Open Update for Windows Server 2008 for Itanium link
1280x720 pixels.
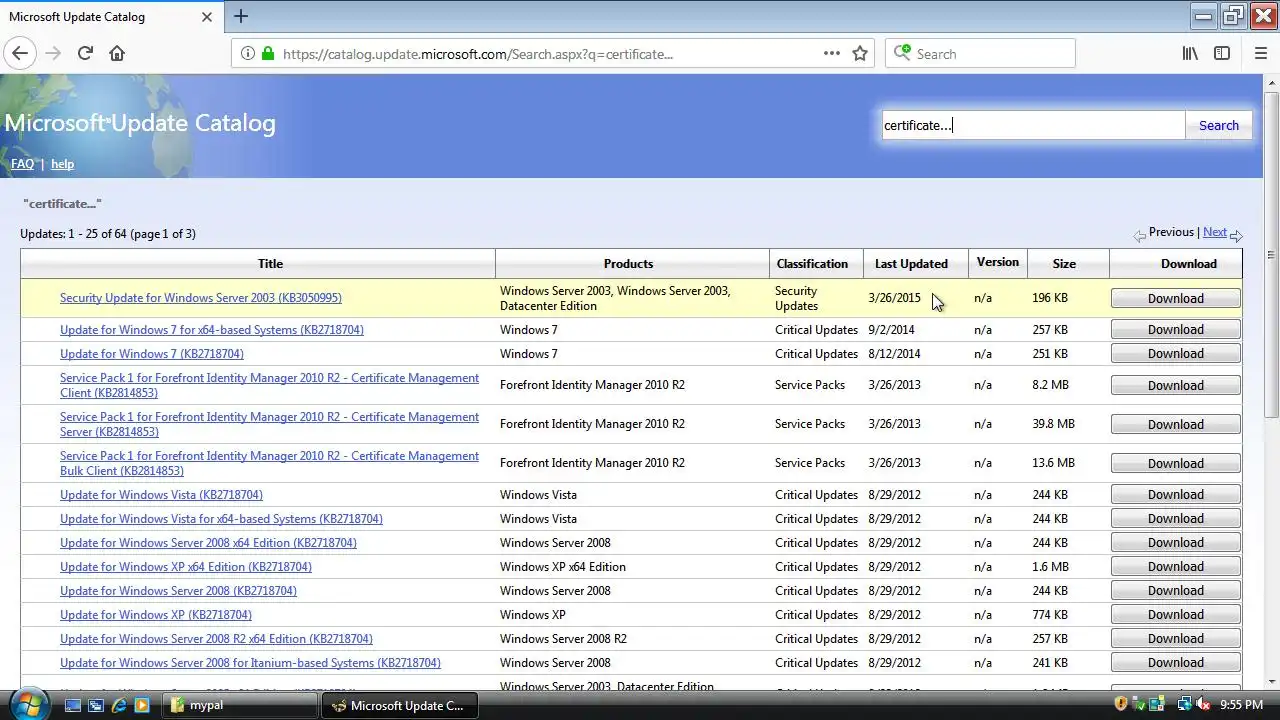pyautogui.click(x=250, y=663)
